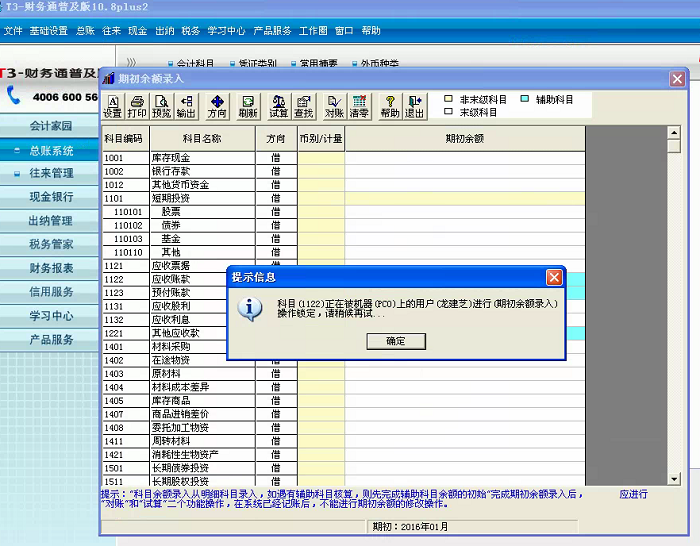Close the 提示信息 dialog
This screenshot has width=700, height=546.
point(554,277)
